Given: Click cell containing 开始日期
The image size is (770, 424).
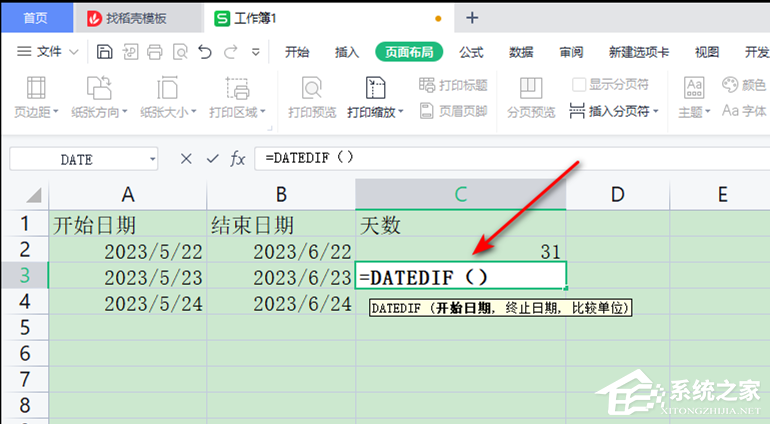Looking at the screenshot, I should point(128,225).
